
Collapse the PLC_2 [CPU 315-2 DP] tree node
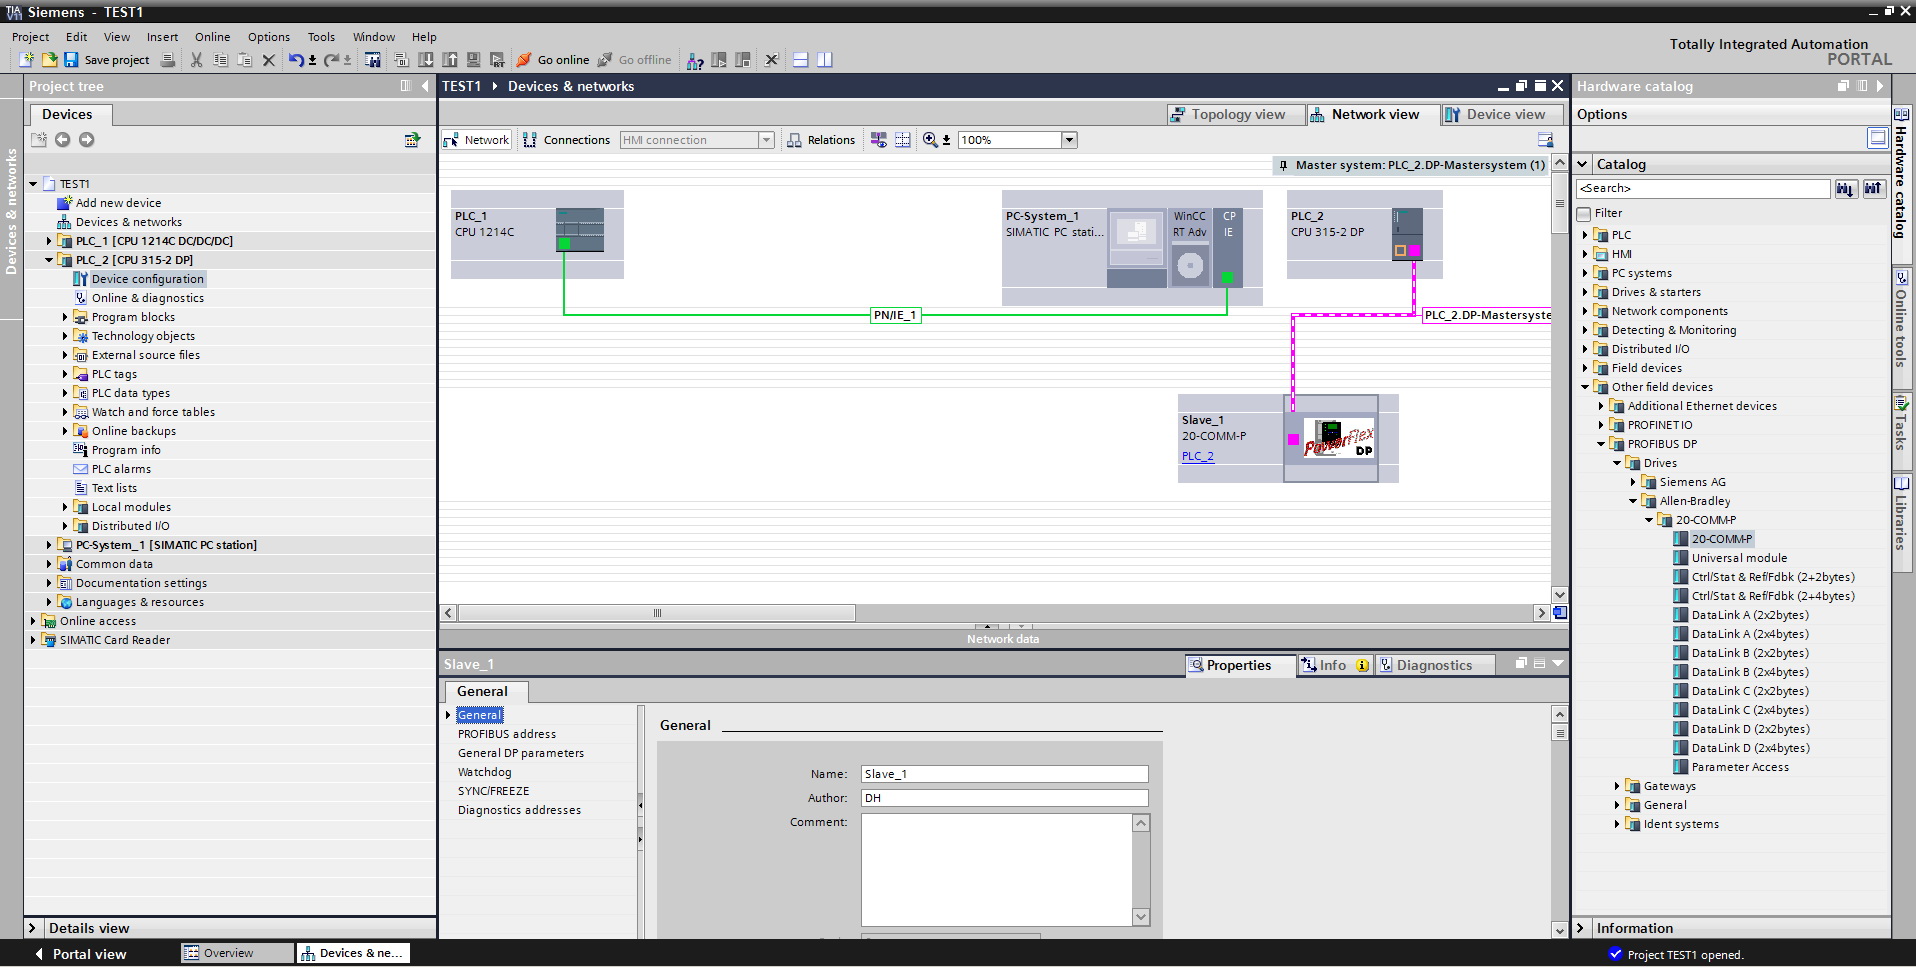coord(49,260)
